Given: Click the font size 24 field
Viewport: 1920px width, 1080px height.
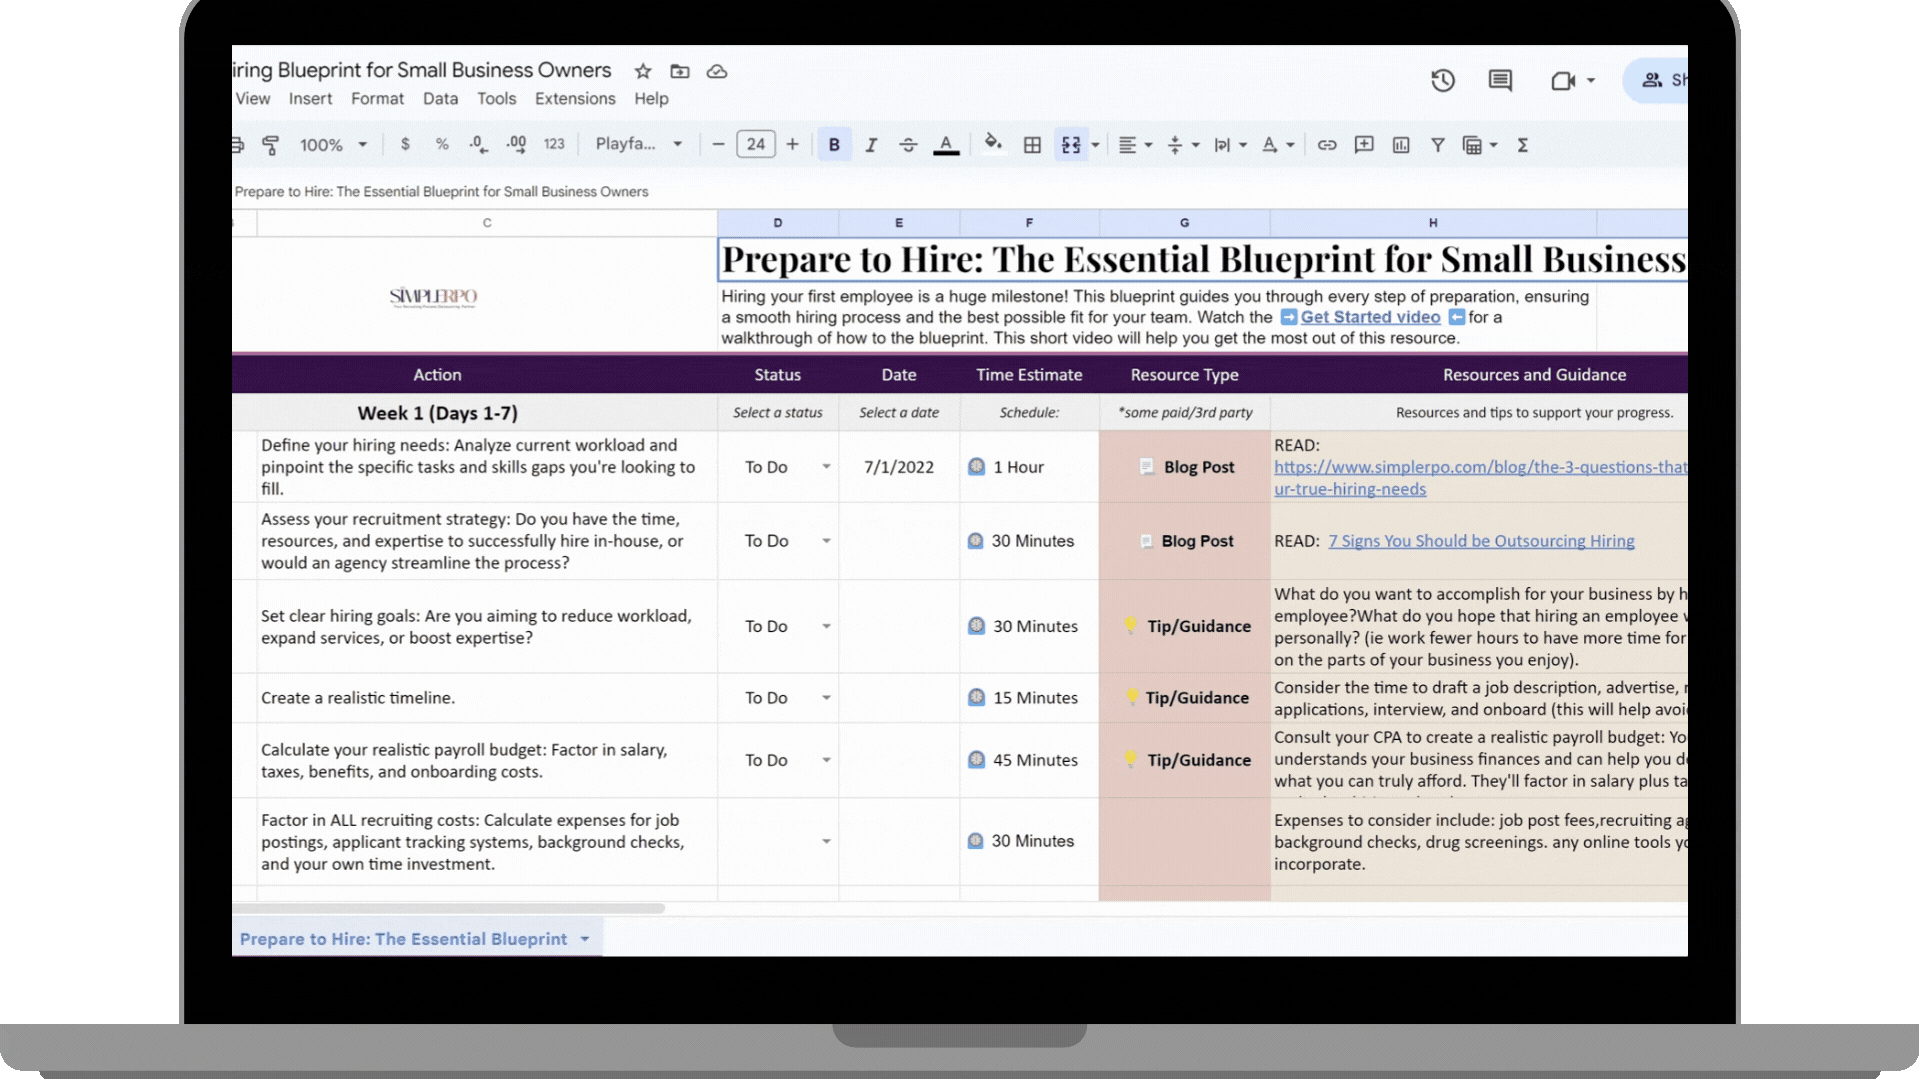Looking at the screenshot, I should click(x=756, y=144).
